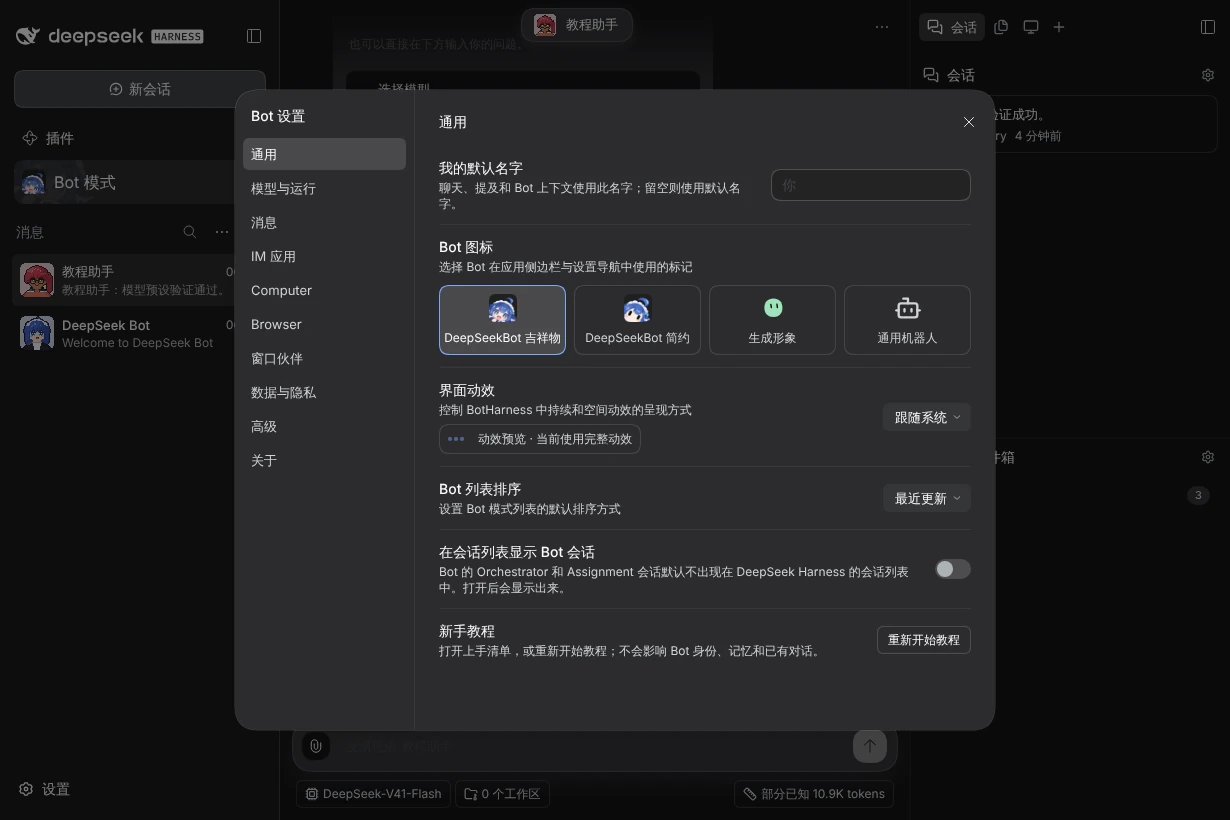This screenshot has width=1230, height=820.
Task: Open the 通用 settings section
Action: pos(324,154)
